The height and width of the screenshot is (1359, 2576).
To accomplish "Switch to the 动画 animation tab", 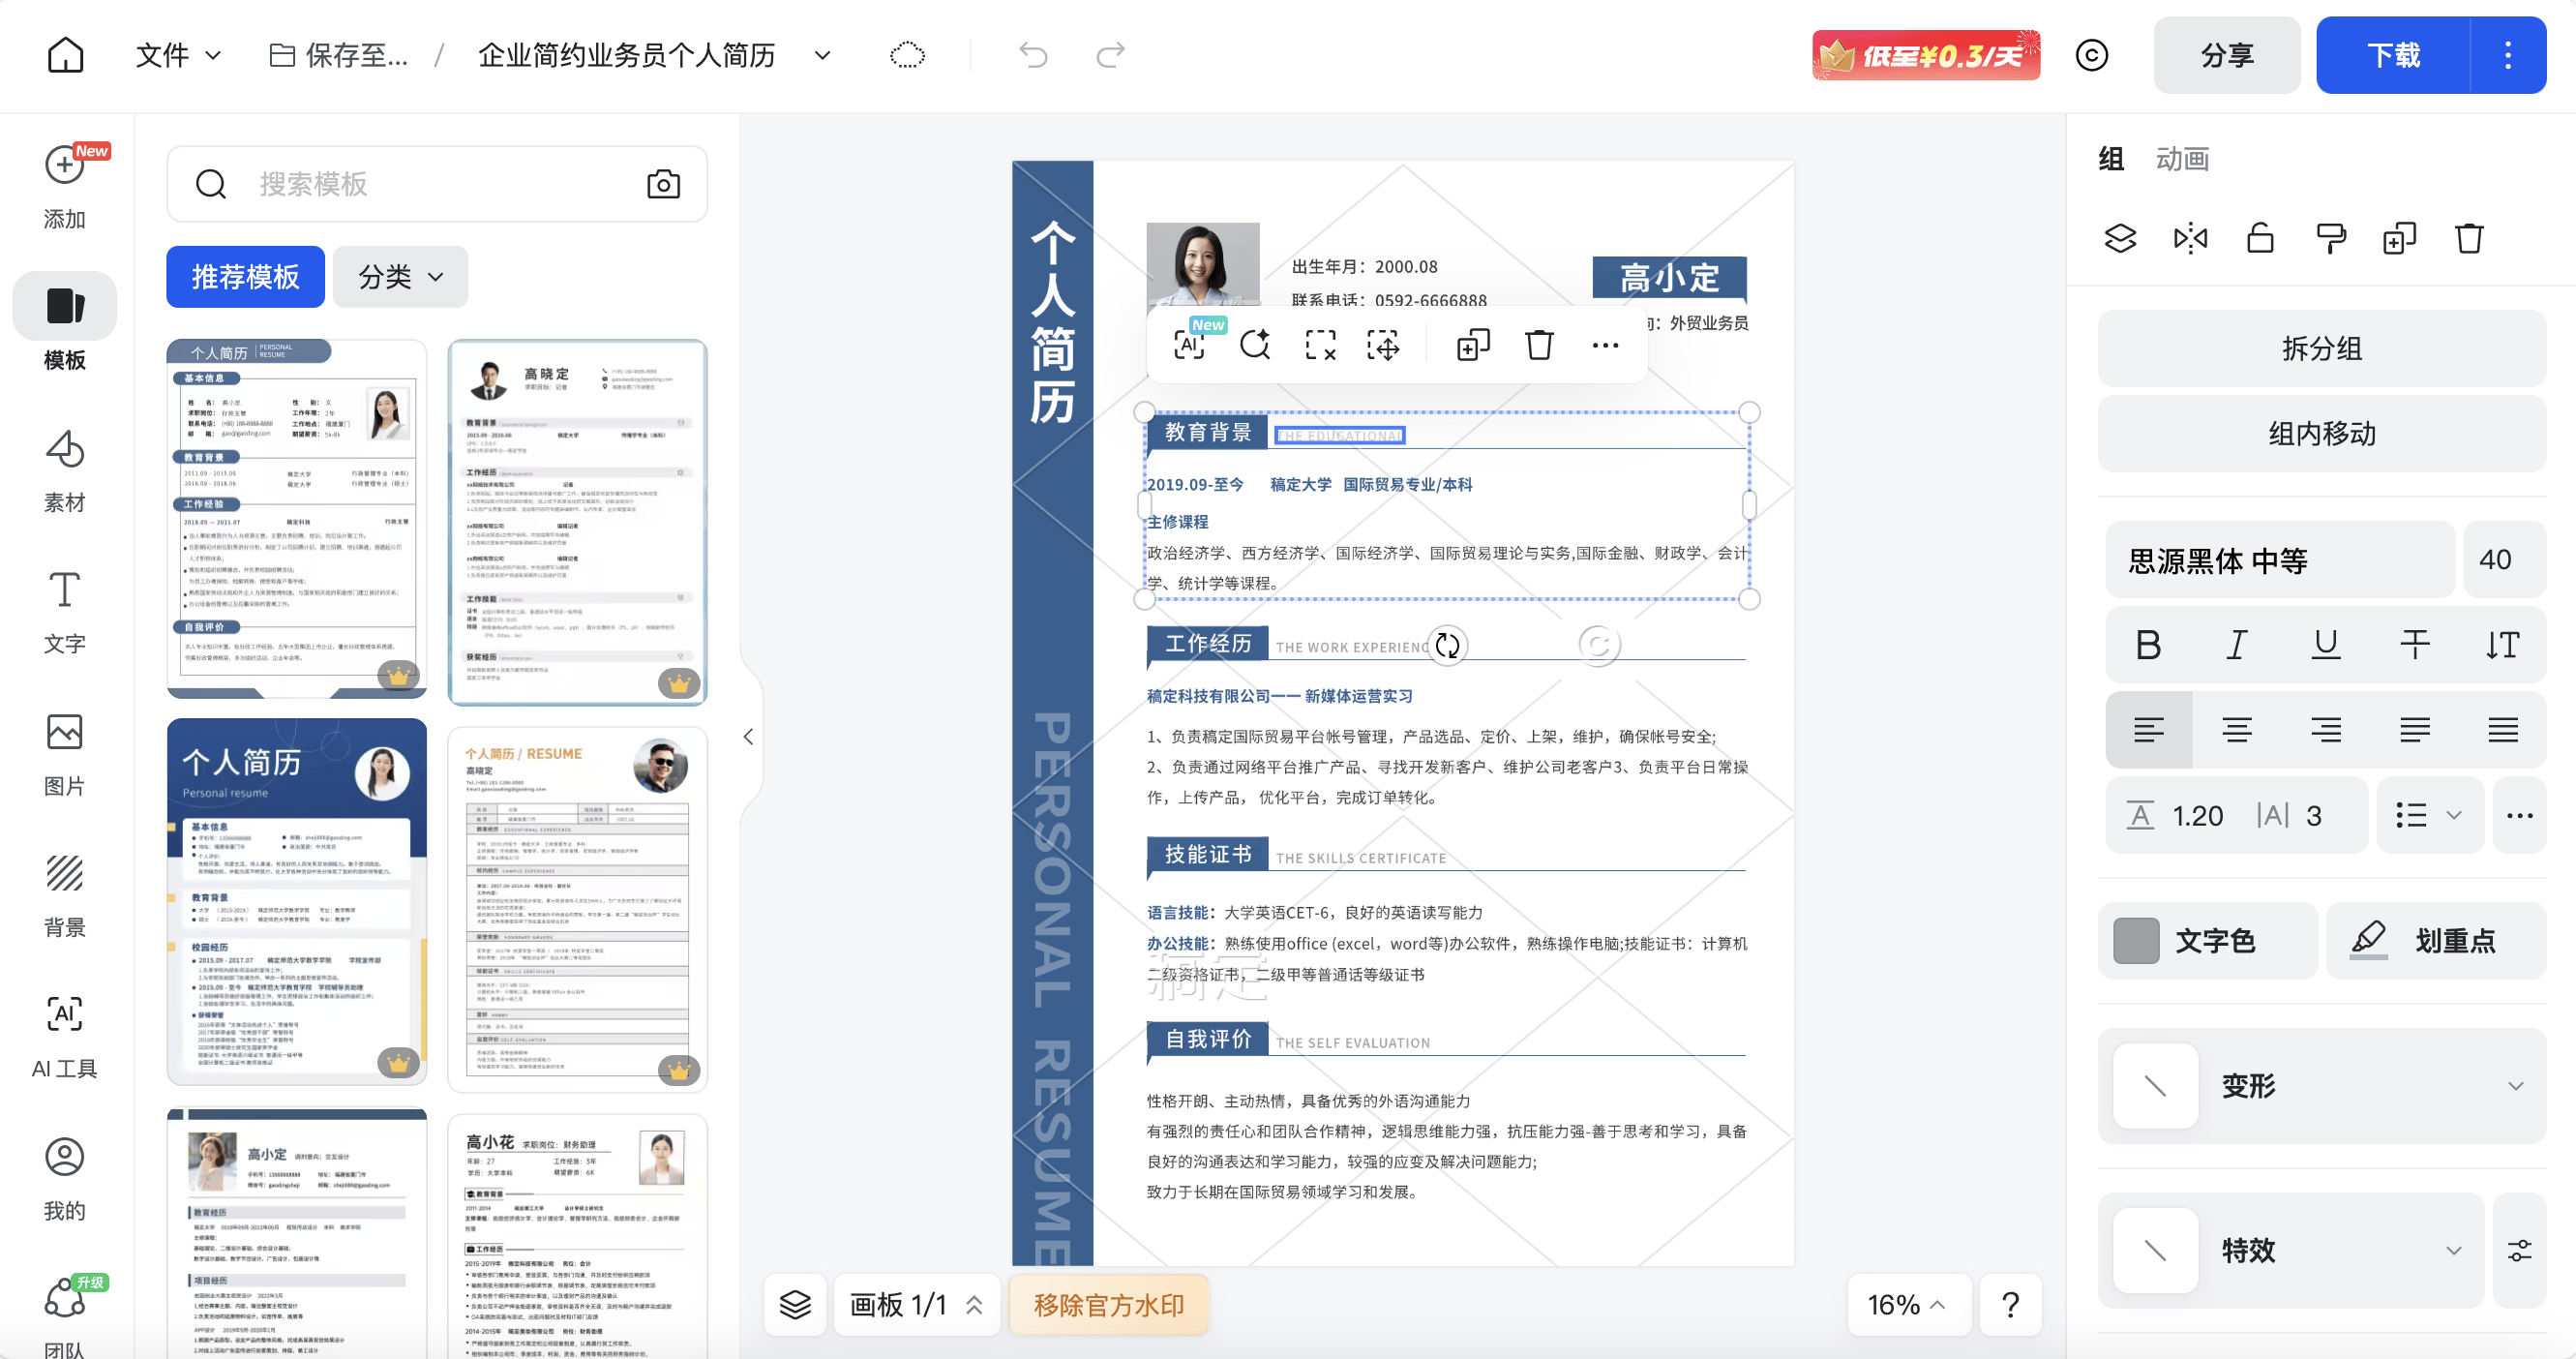I will 2182,159.
